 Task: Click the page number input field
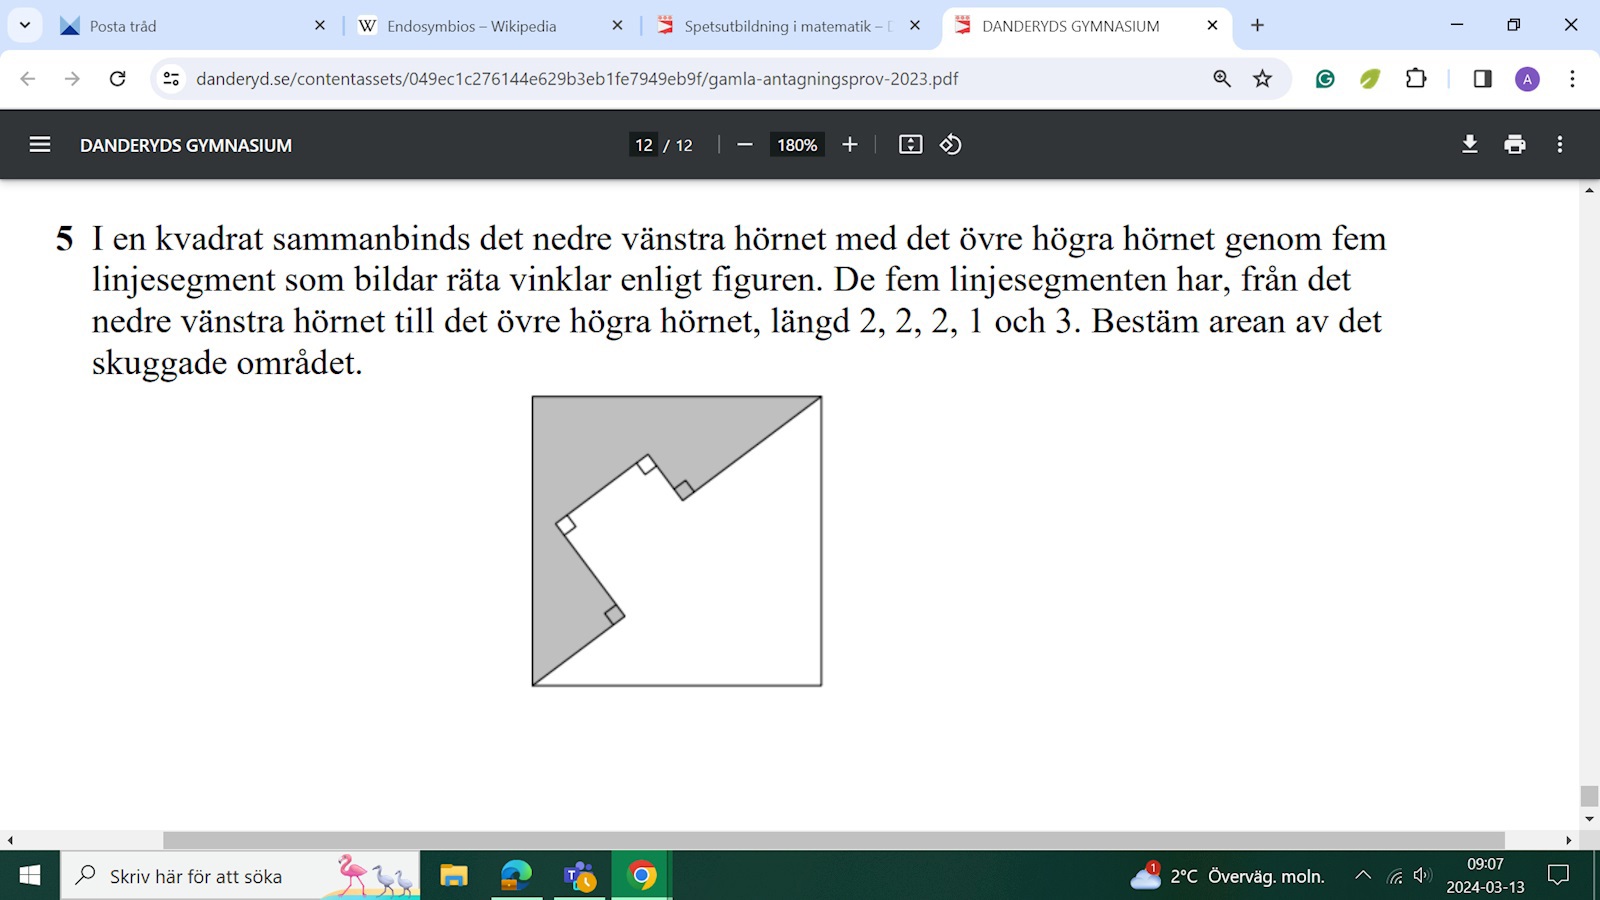click(644, 145)
